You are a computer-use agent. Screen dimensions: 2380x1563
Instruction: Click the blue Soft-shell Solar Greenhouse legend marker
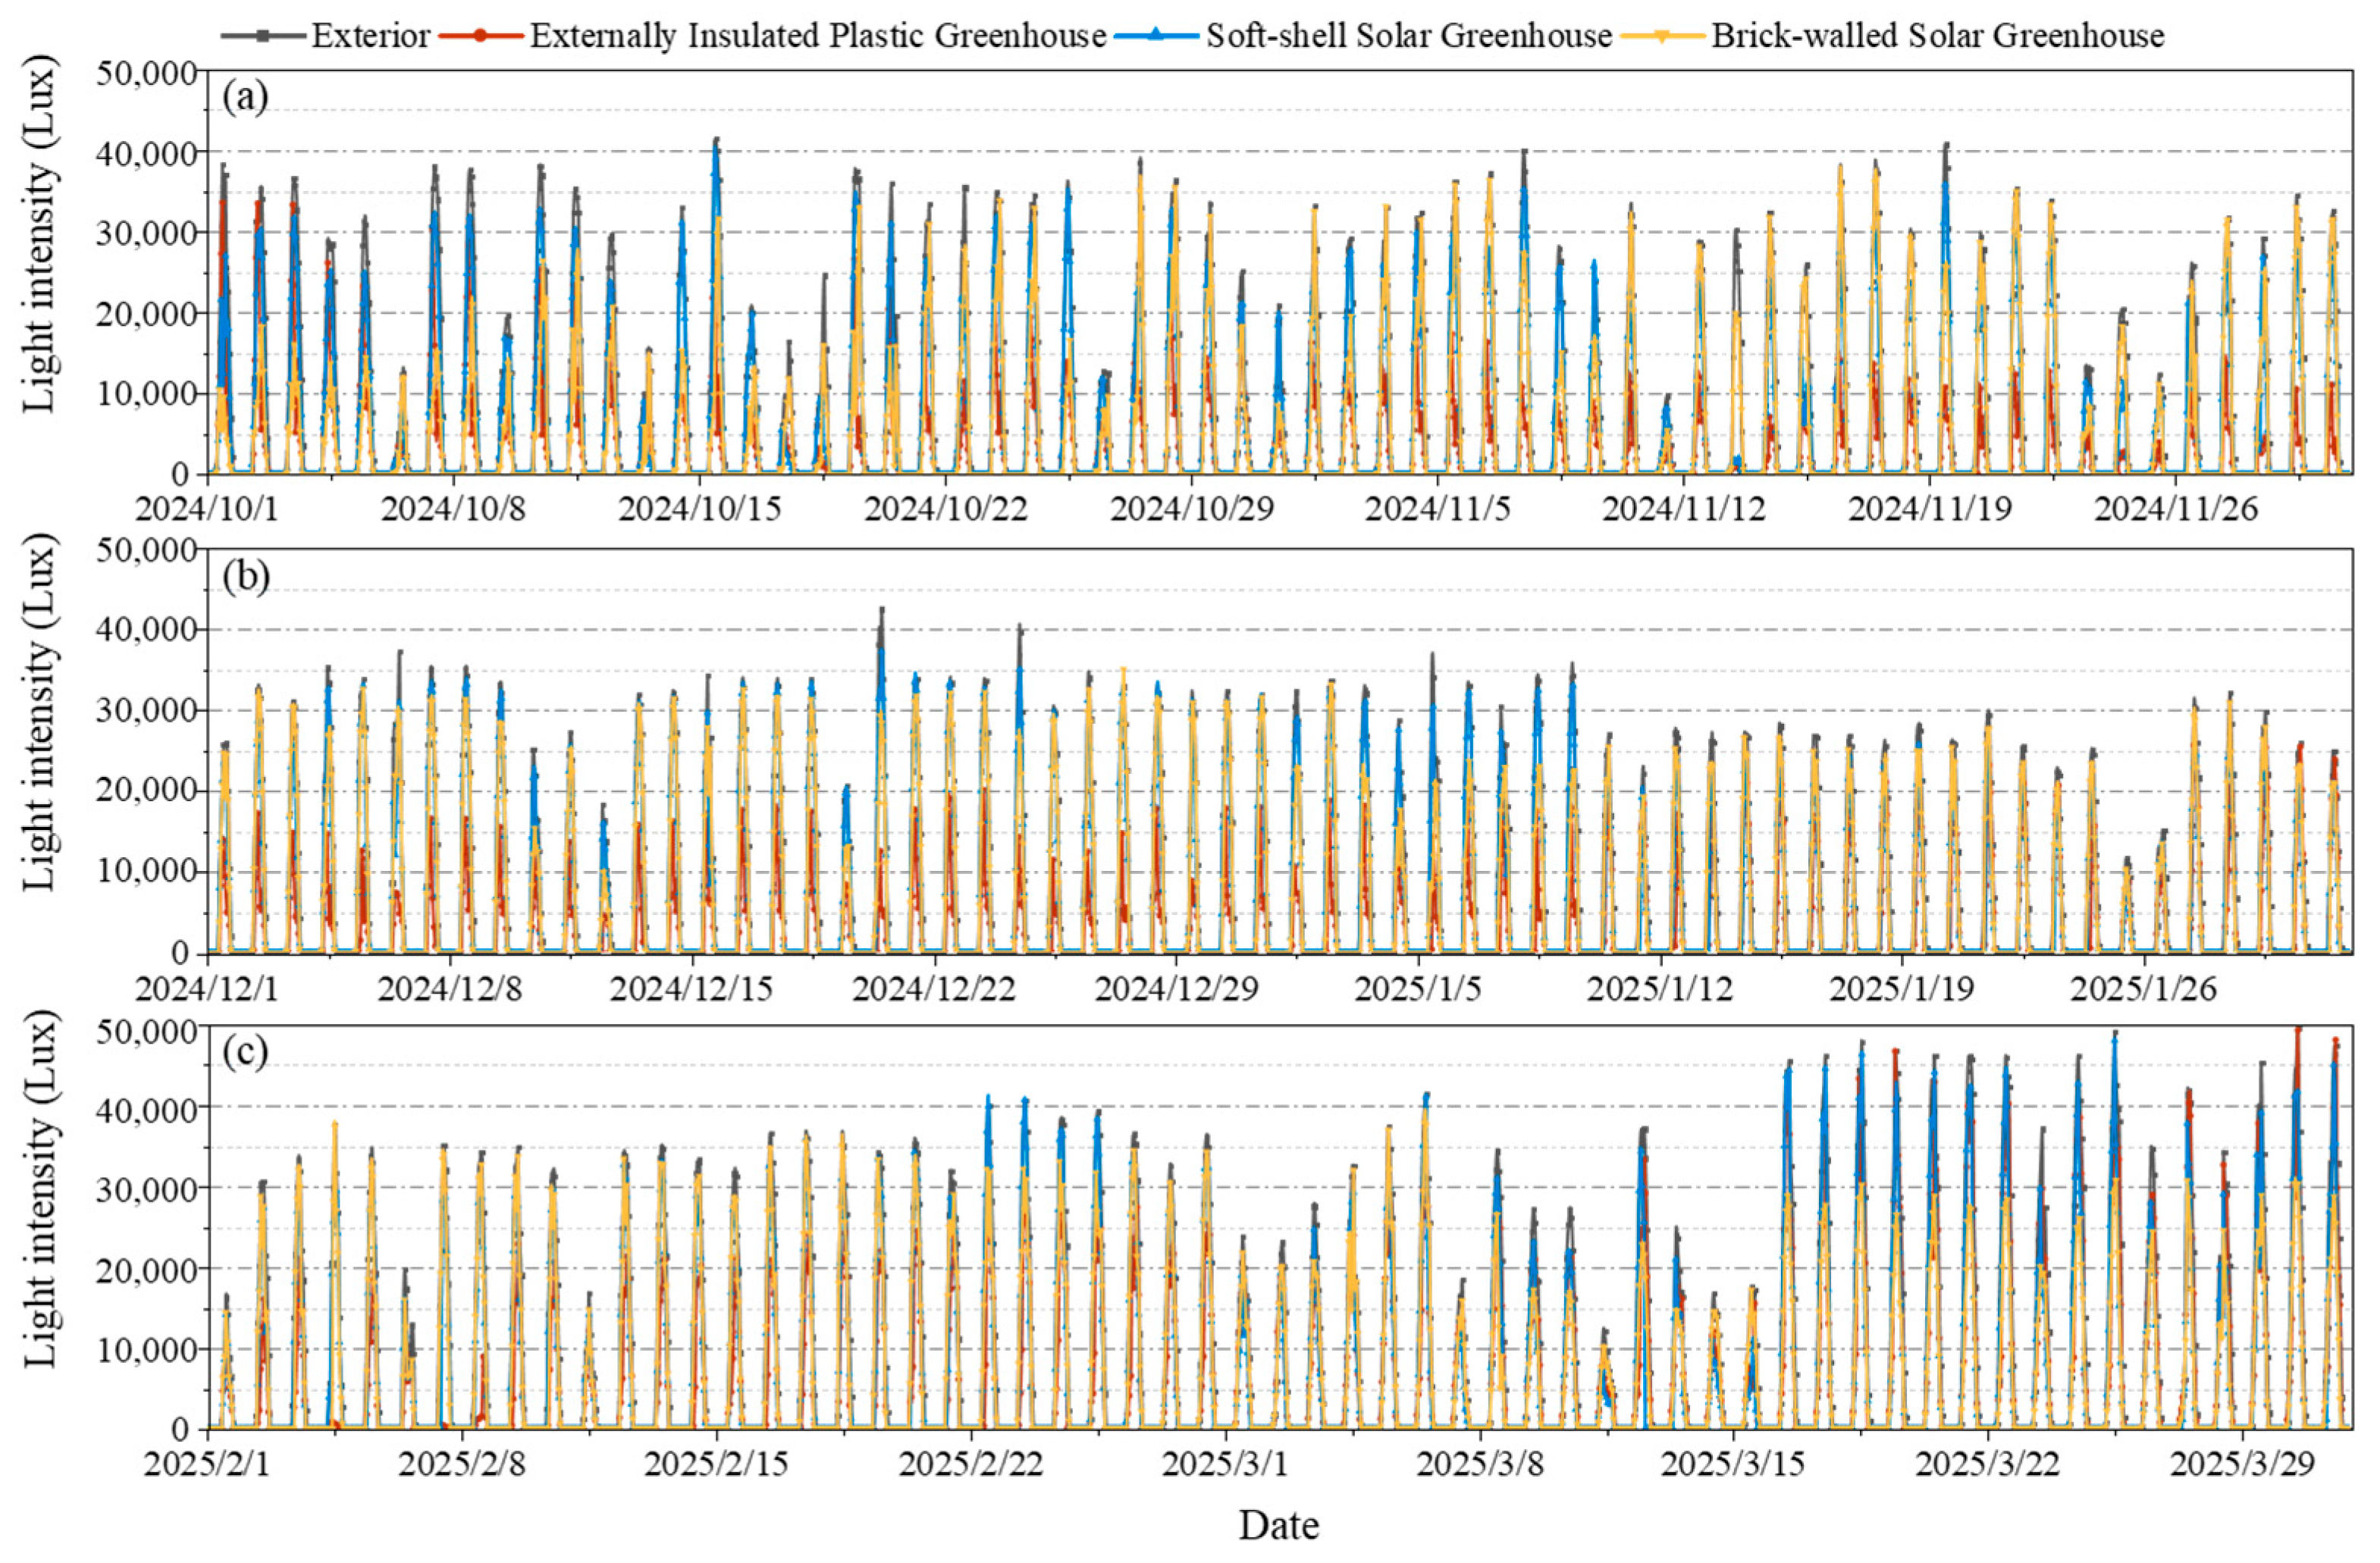pyautogui.click(x=1157, y=36)
